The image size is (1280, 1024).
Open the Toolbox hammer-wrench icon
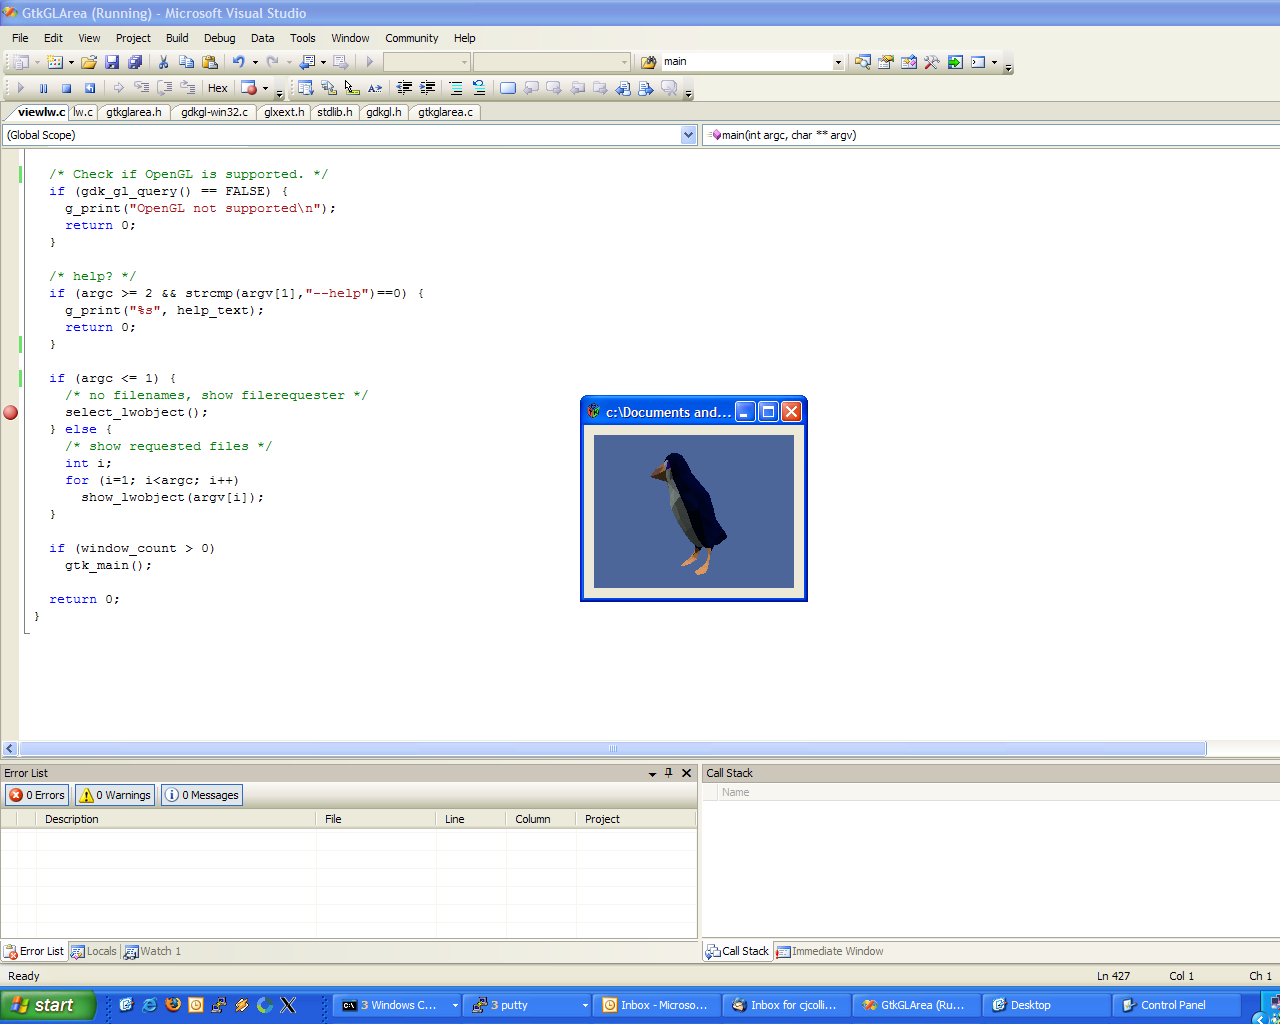tap(931, 62)
